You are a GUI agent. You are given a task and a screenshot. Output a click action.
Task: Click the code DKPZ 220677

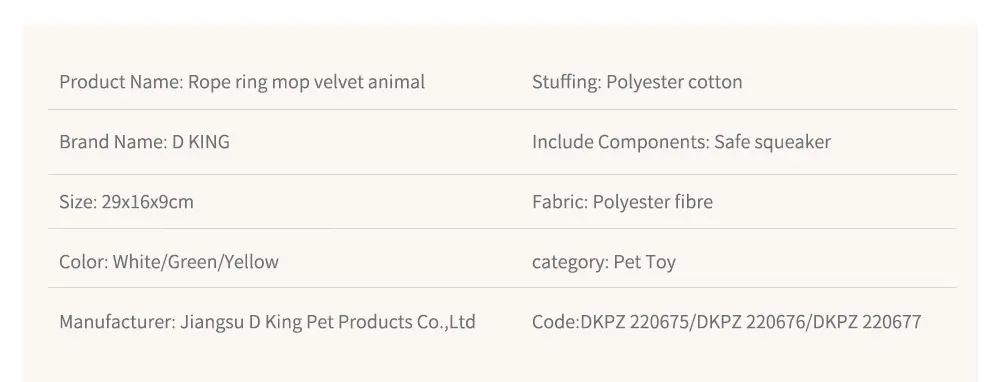click(867, 321)
